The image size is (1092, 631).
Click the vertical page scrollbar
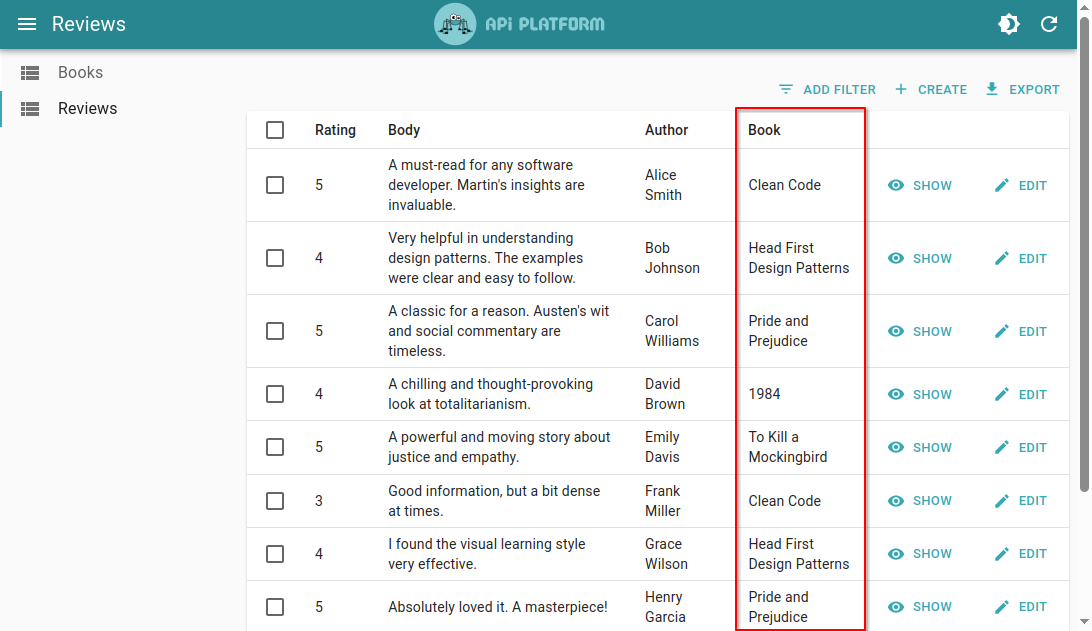pos(1084,254)
